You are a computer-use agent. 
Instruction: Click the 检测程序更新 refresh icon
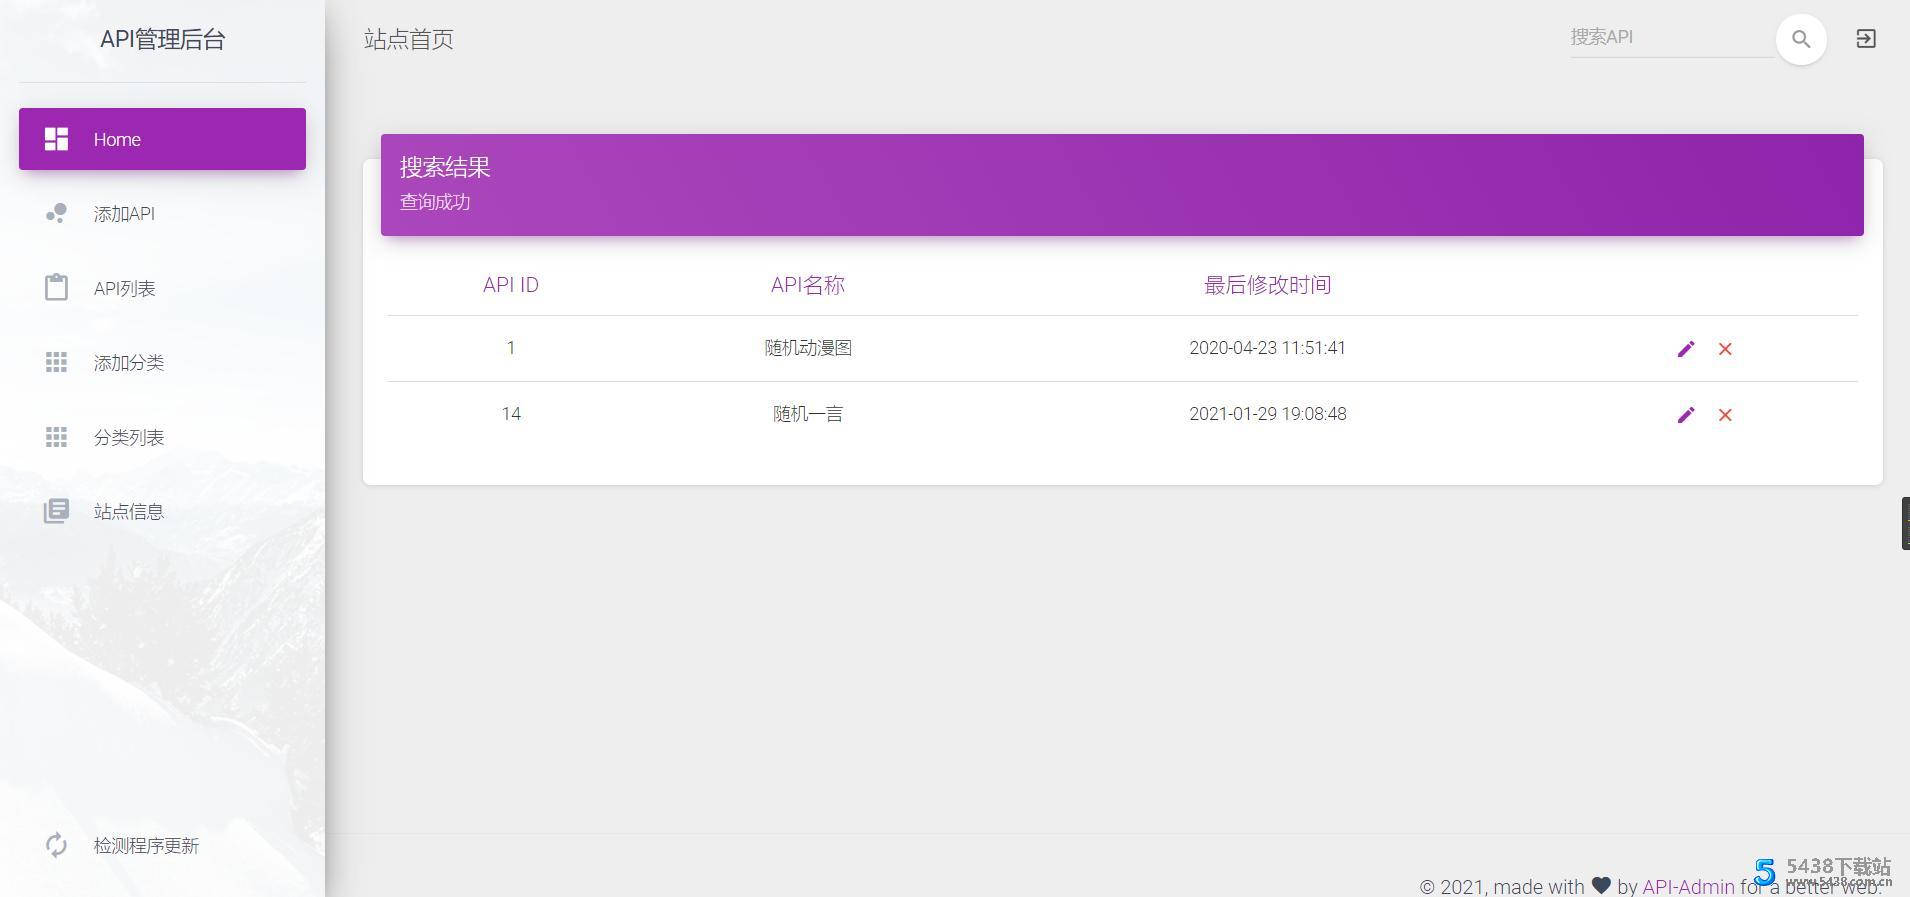(56, 845)
